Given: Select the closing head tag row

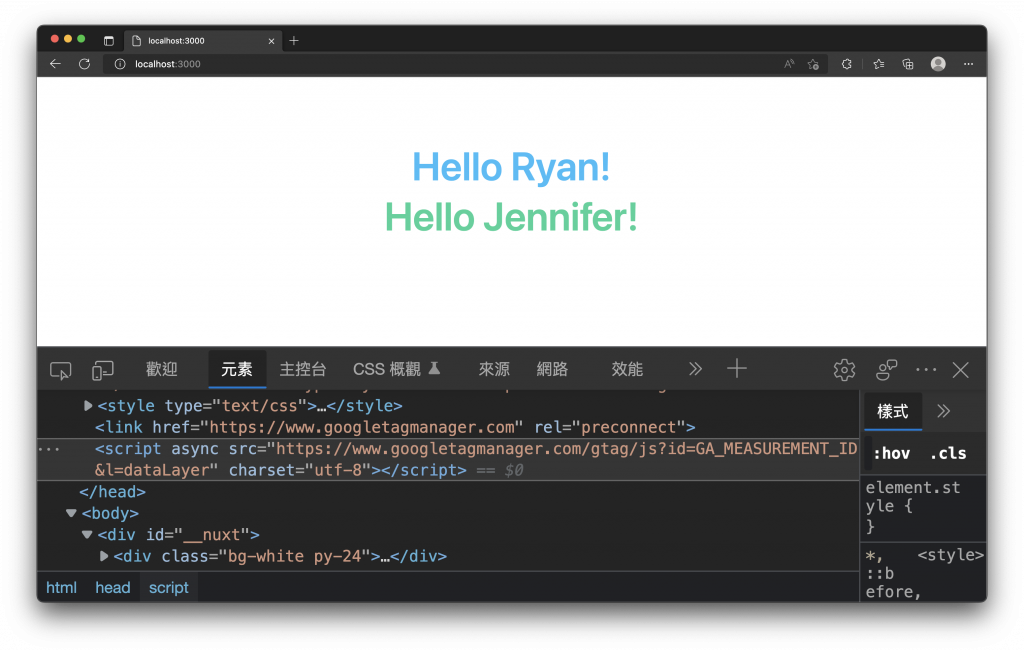Looking at the screenshot, I should 112,492.
